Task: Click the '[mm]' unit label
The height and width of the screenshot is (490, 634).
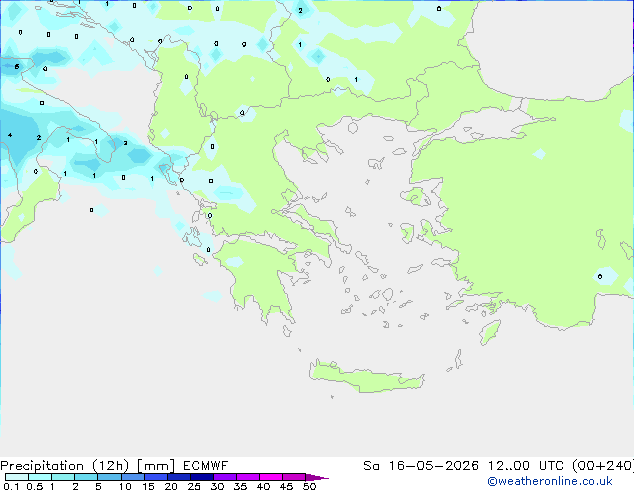Action: coord(156,466)
